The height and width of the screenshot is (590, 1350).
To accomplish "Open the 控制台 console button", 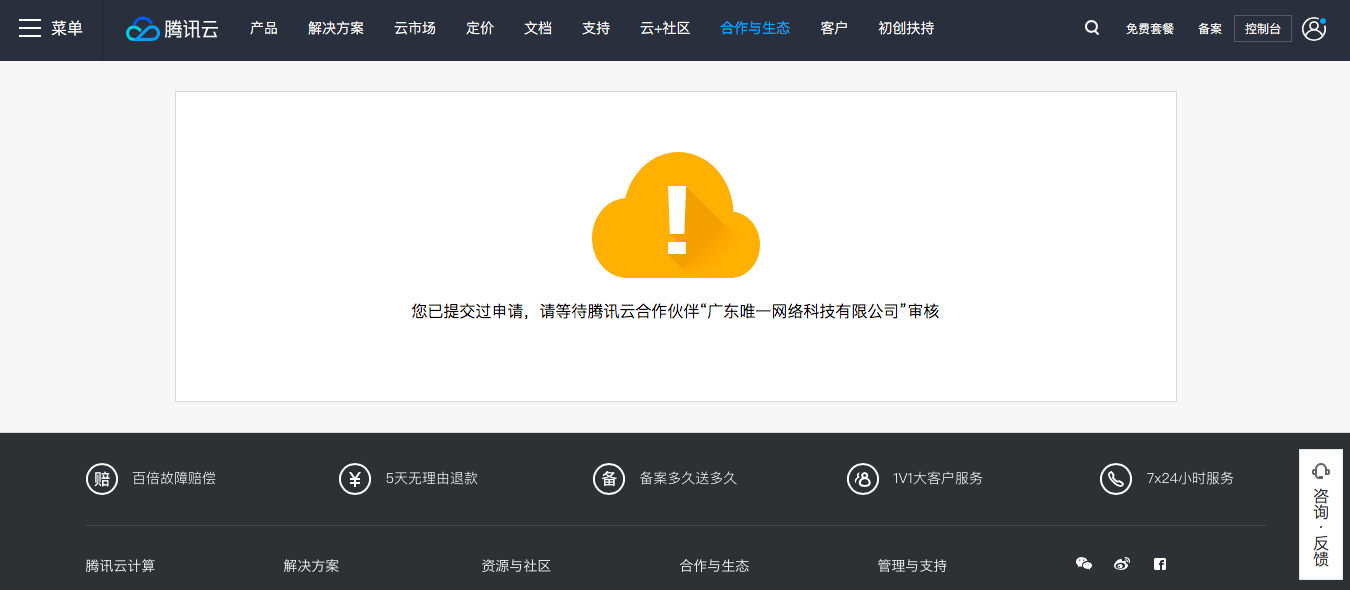I will (x=1263, y=28).
